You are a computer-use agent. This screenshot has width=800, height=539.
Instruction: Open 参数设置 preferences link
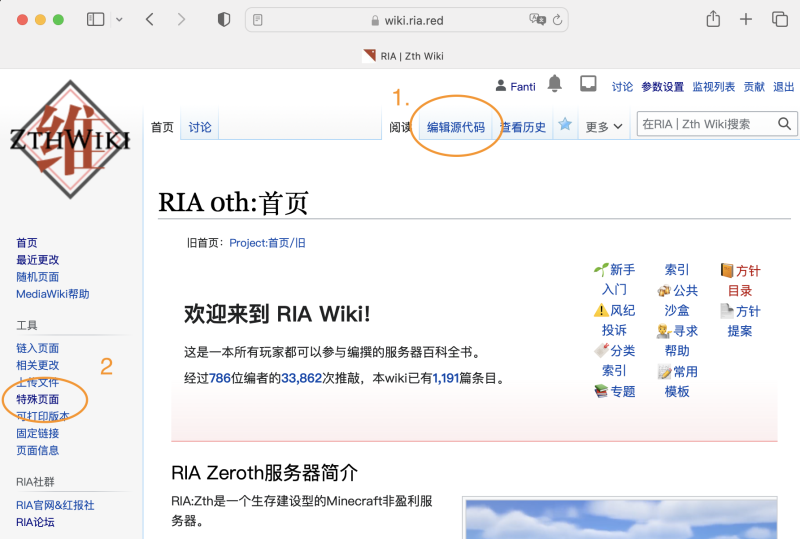pyautogui.click(x=662, y=87)
